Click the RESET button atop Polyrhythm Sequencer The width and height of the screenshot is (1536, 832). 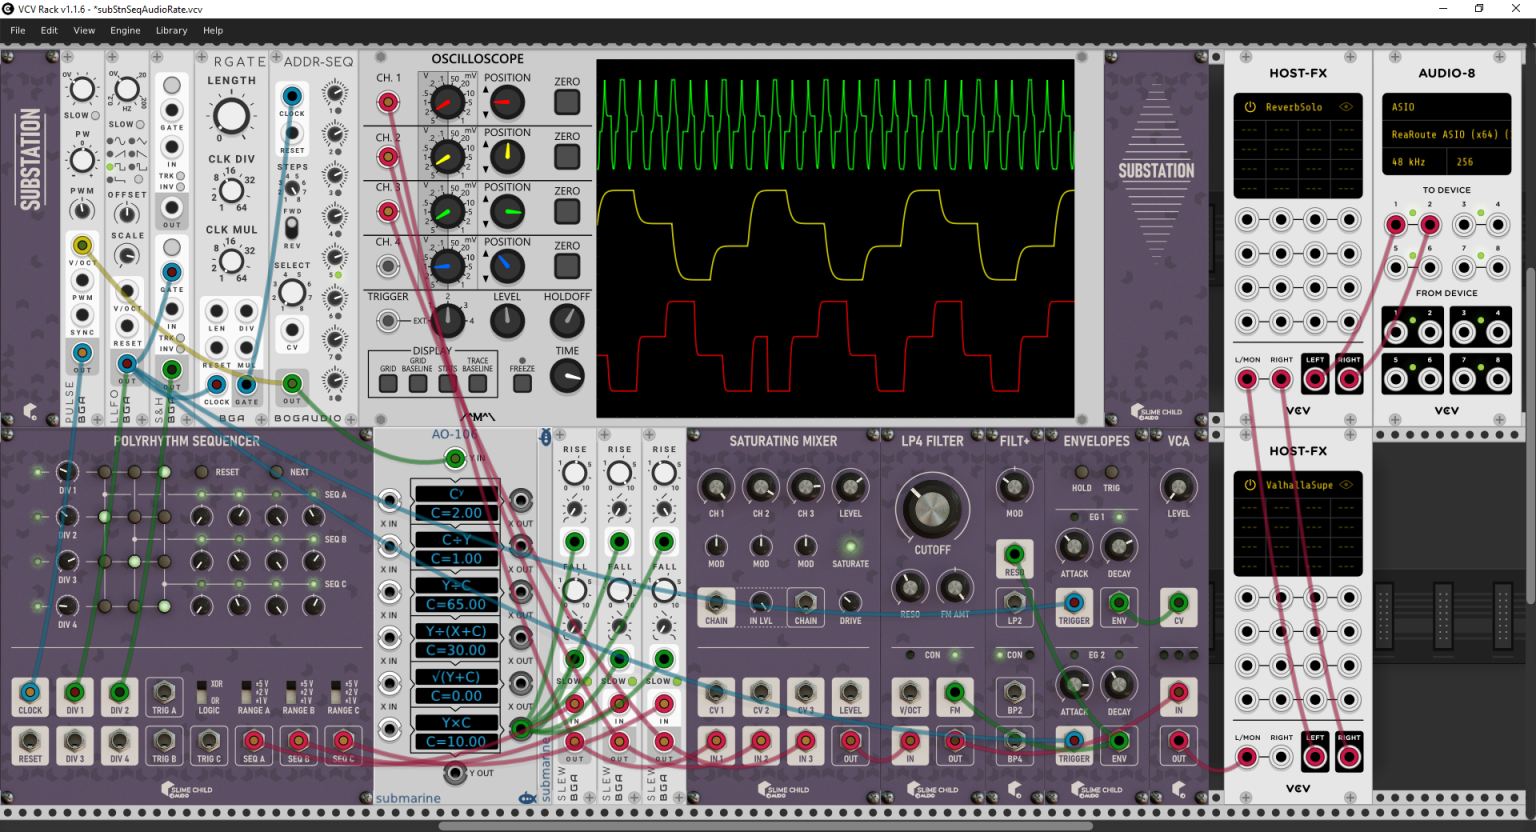[201, 472]
